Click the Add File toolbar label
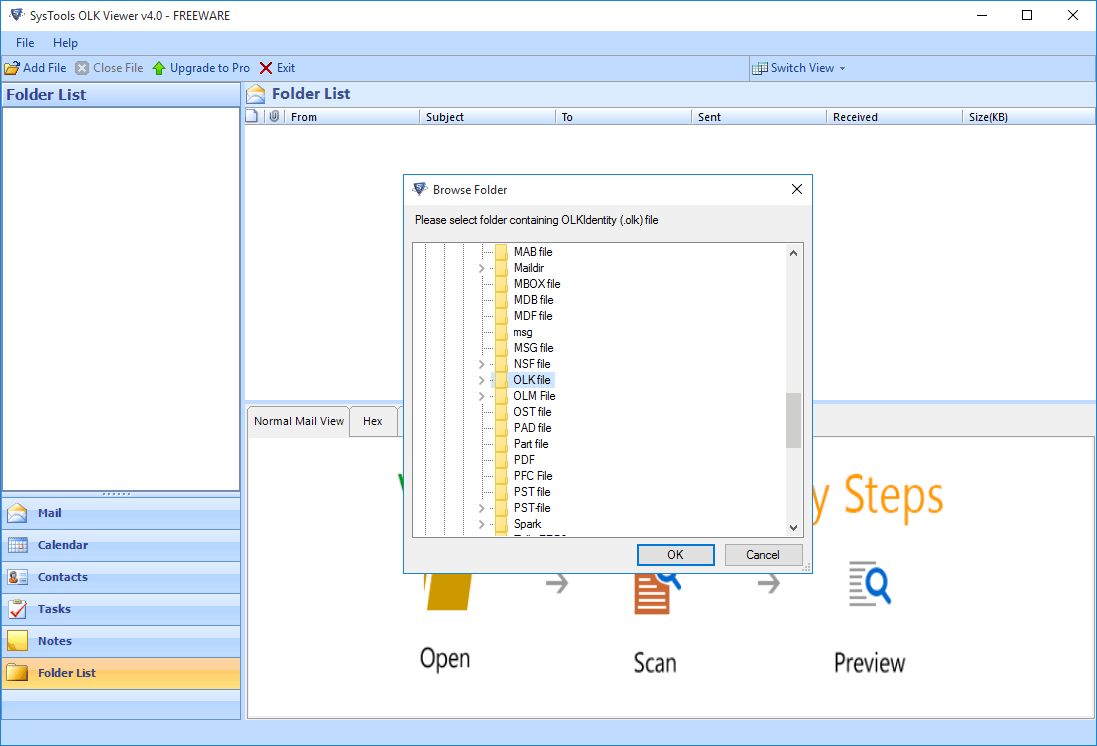The width and height of the screenshot is (1097, 746). 45,68
